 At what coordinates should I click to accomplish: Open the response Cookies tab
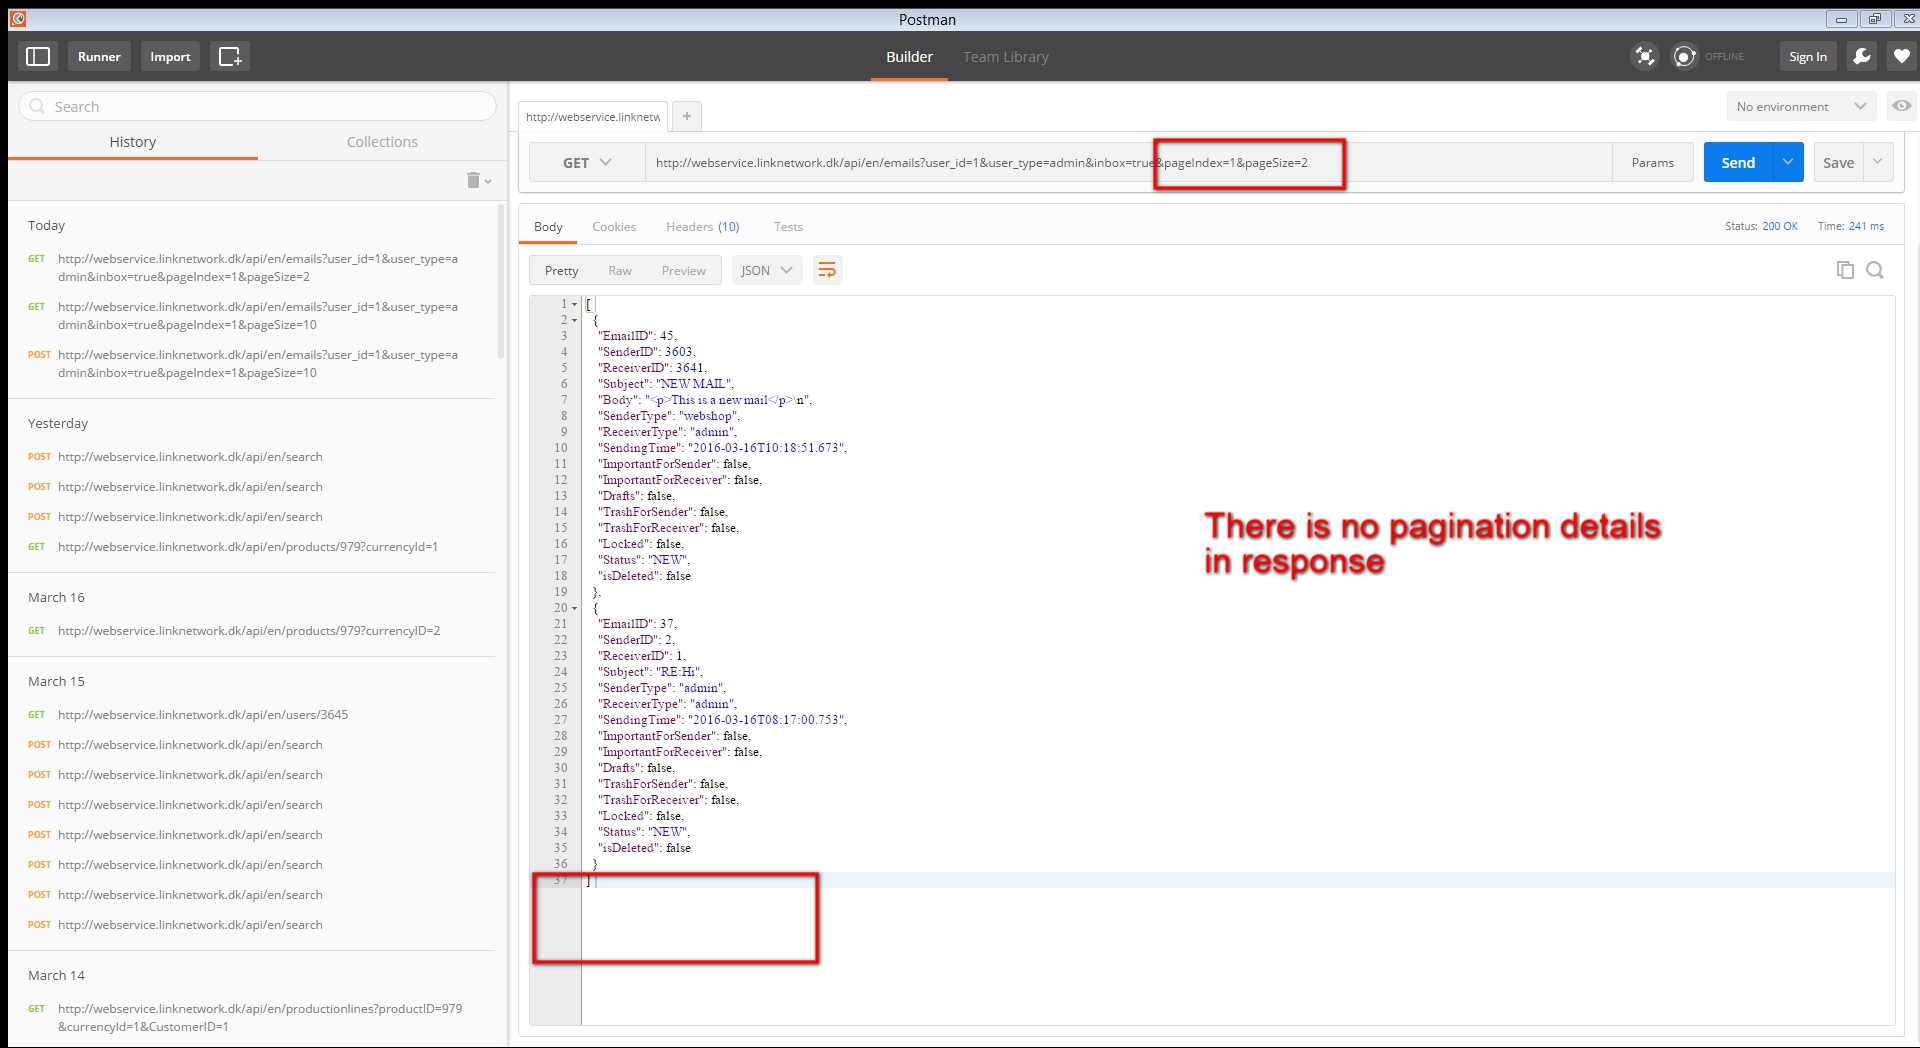[x=614, y=227]
